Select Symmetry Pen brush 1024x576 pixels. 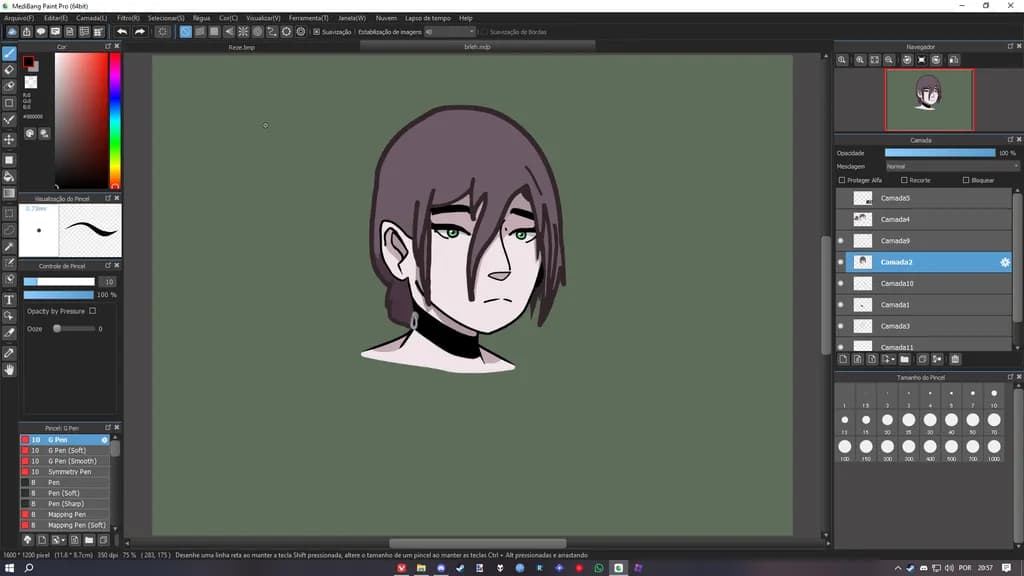pos(65,472)
